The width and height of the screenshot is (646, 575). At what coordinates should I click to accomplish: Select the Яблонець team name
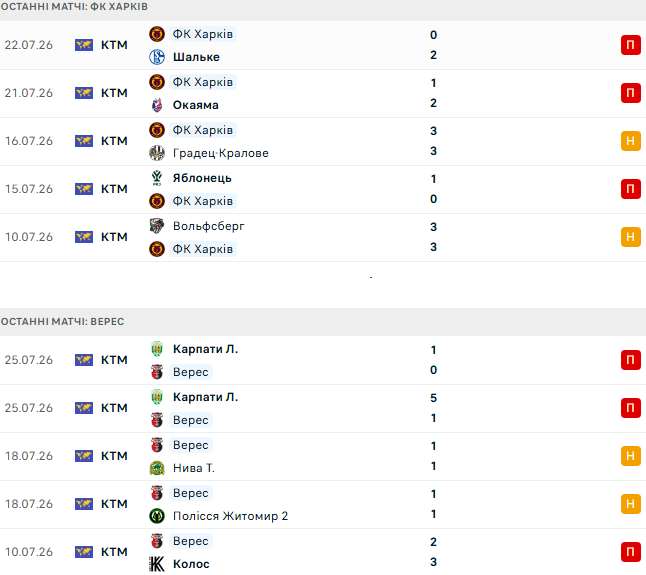click(202, 178)
